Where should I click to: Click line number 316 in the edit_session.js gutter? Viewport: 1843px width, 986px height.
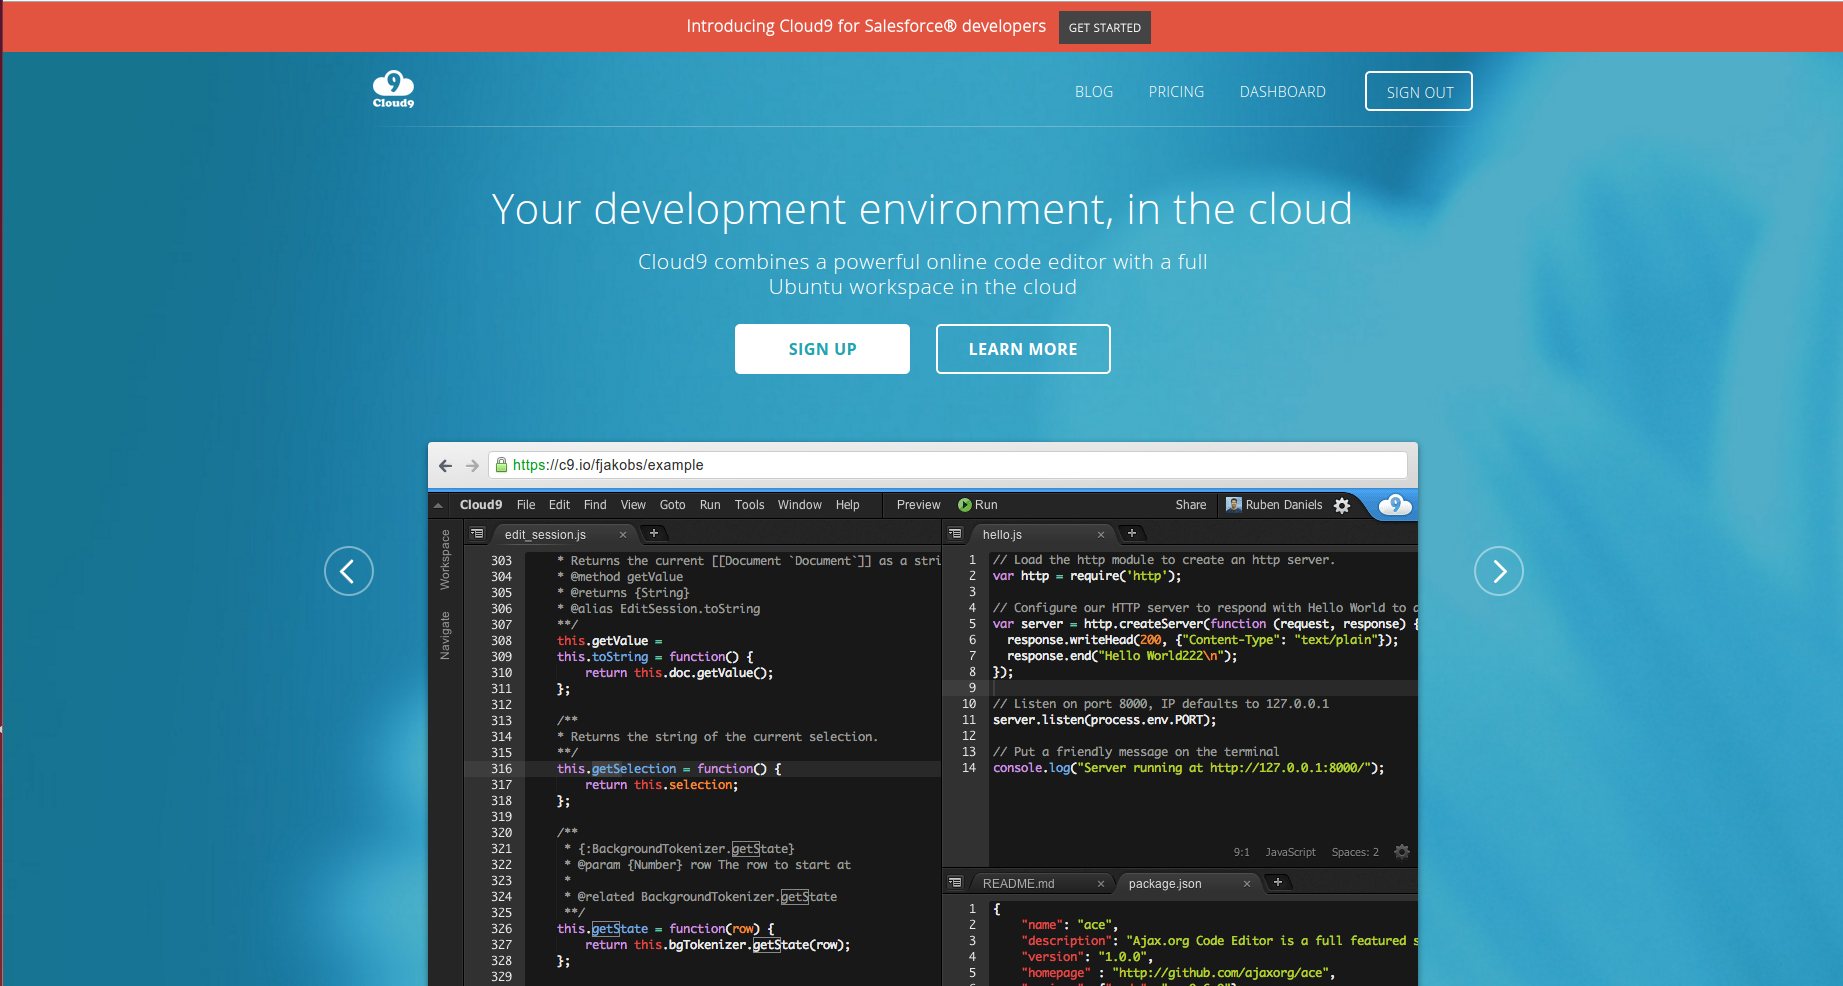tap(501, 769)
